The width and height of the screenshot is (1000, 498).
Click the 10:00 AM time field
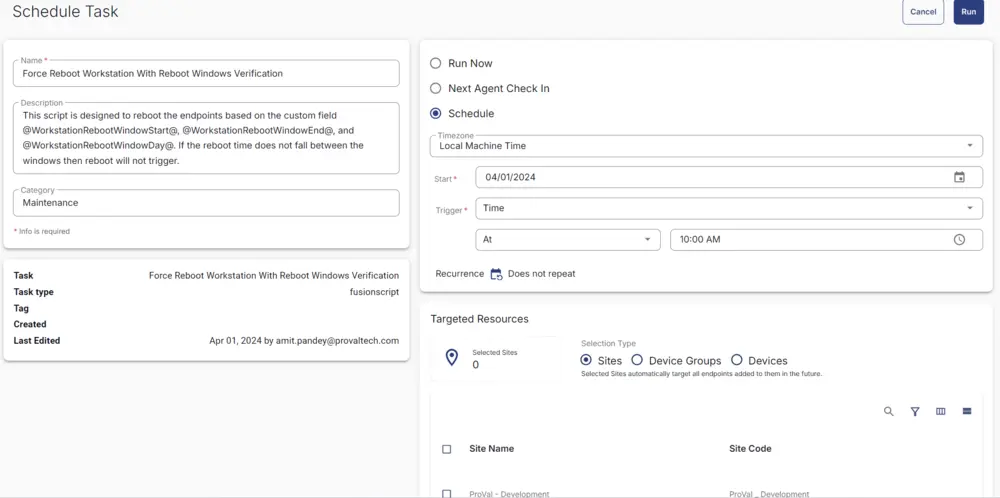pyautogui.click(x=826, y=240)
